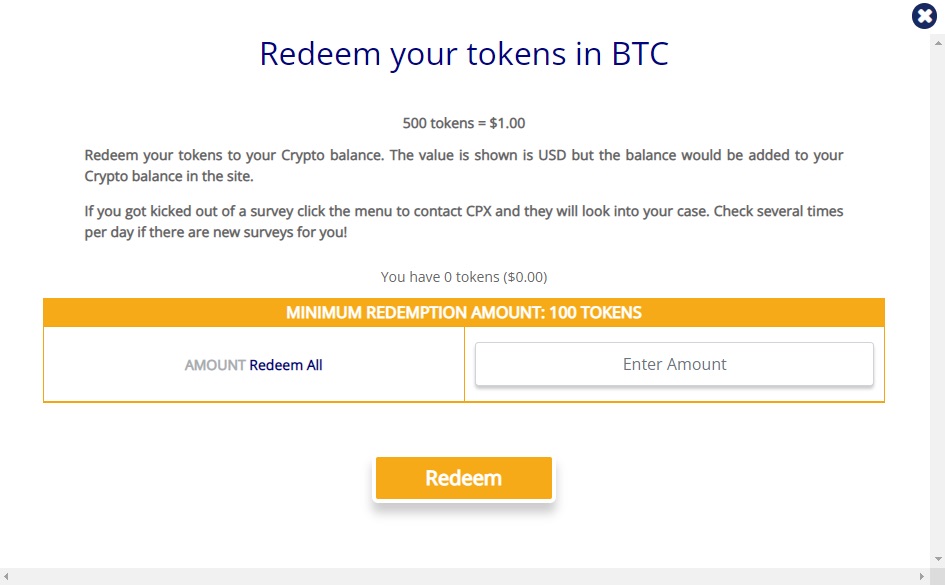Screen dimensions: 945x585
Task: Click the vertical scrollbar down arrow
Action: (938, 559)
